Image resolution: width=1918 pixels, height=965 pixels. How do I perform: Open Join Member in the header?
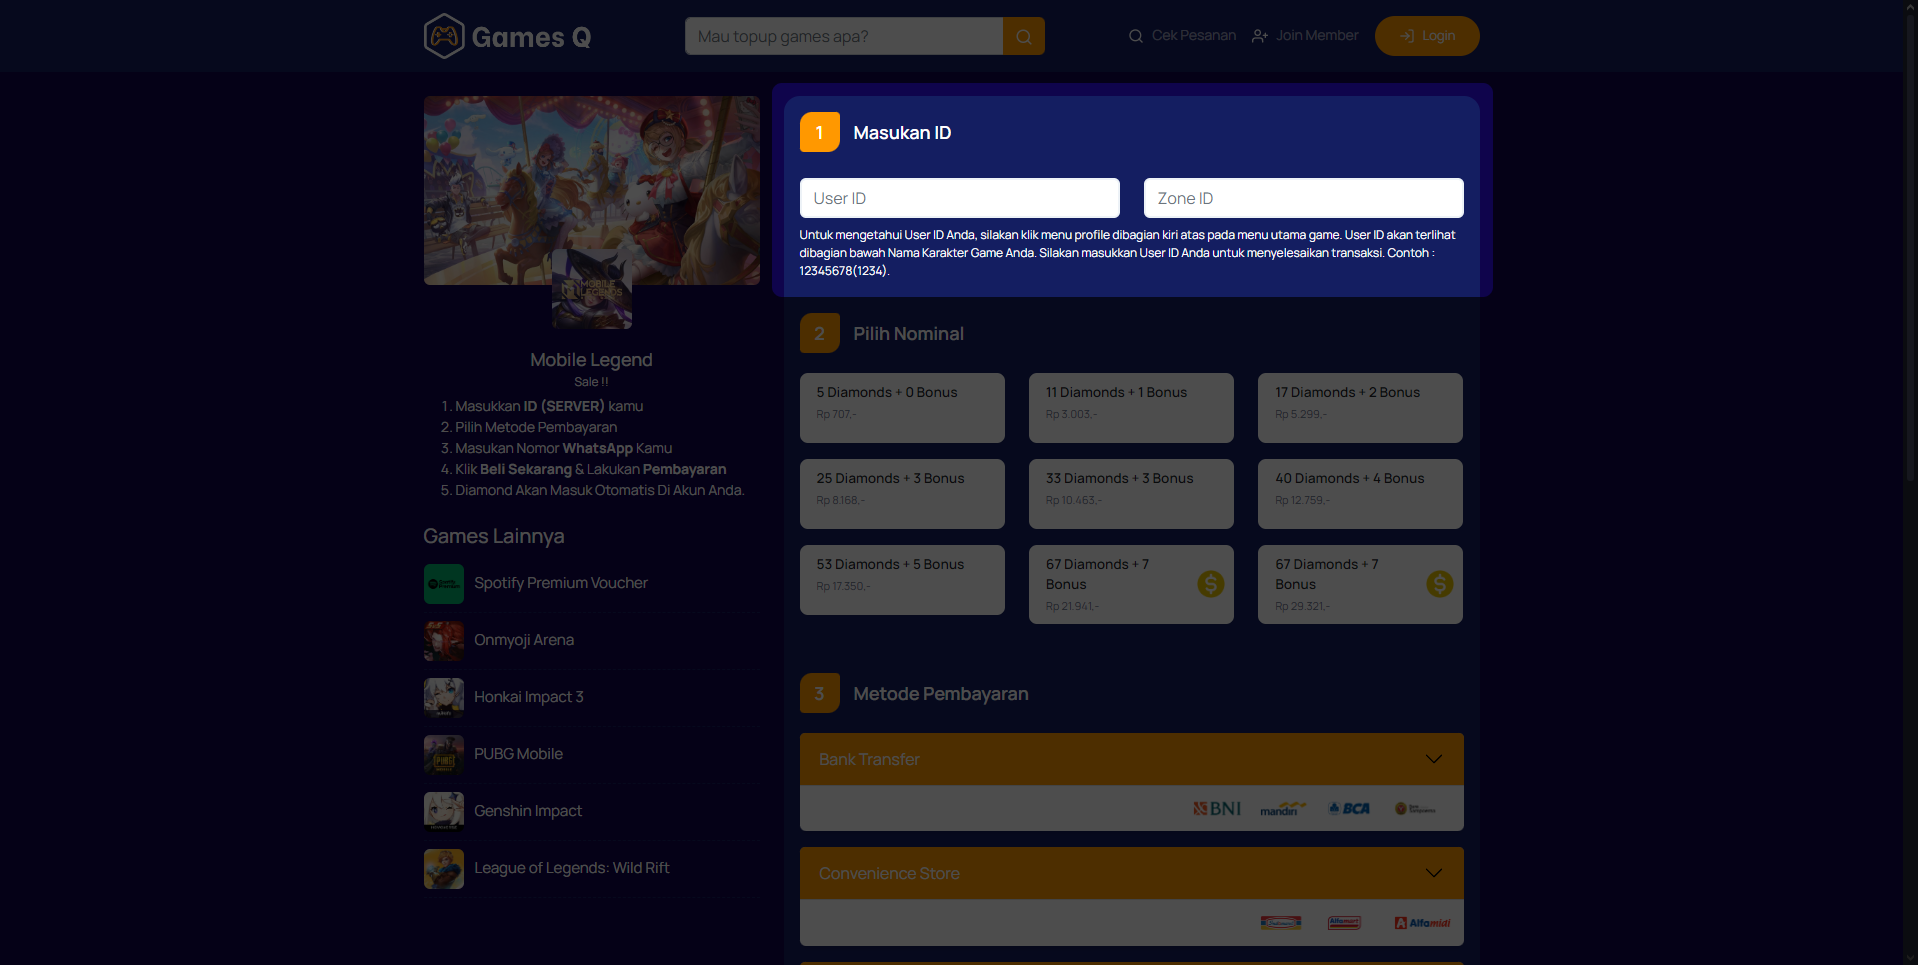coord(1305,36)
